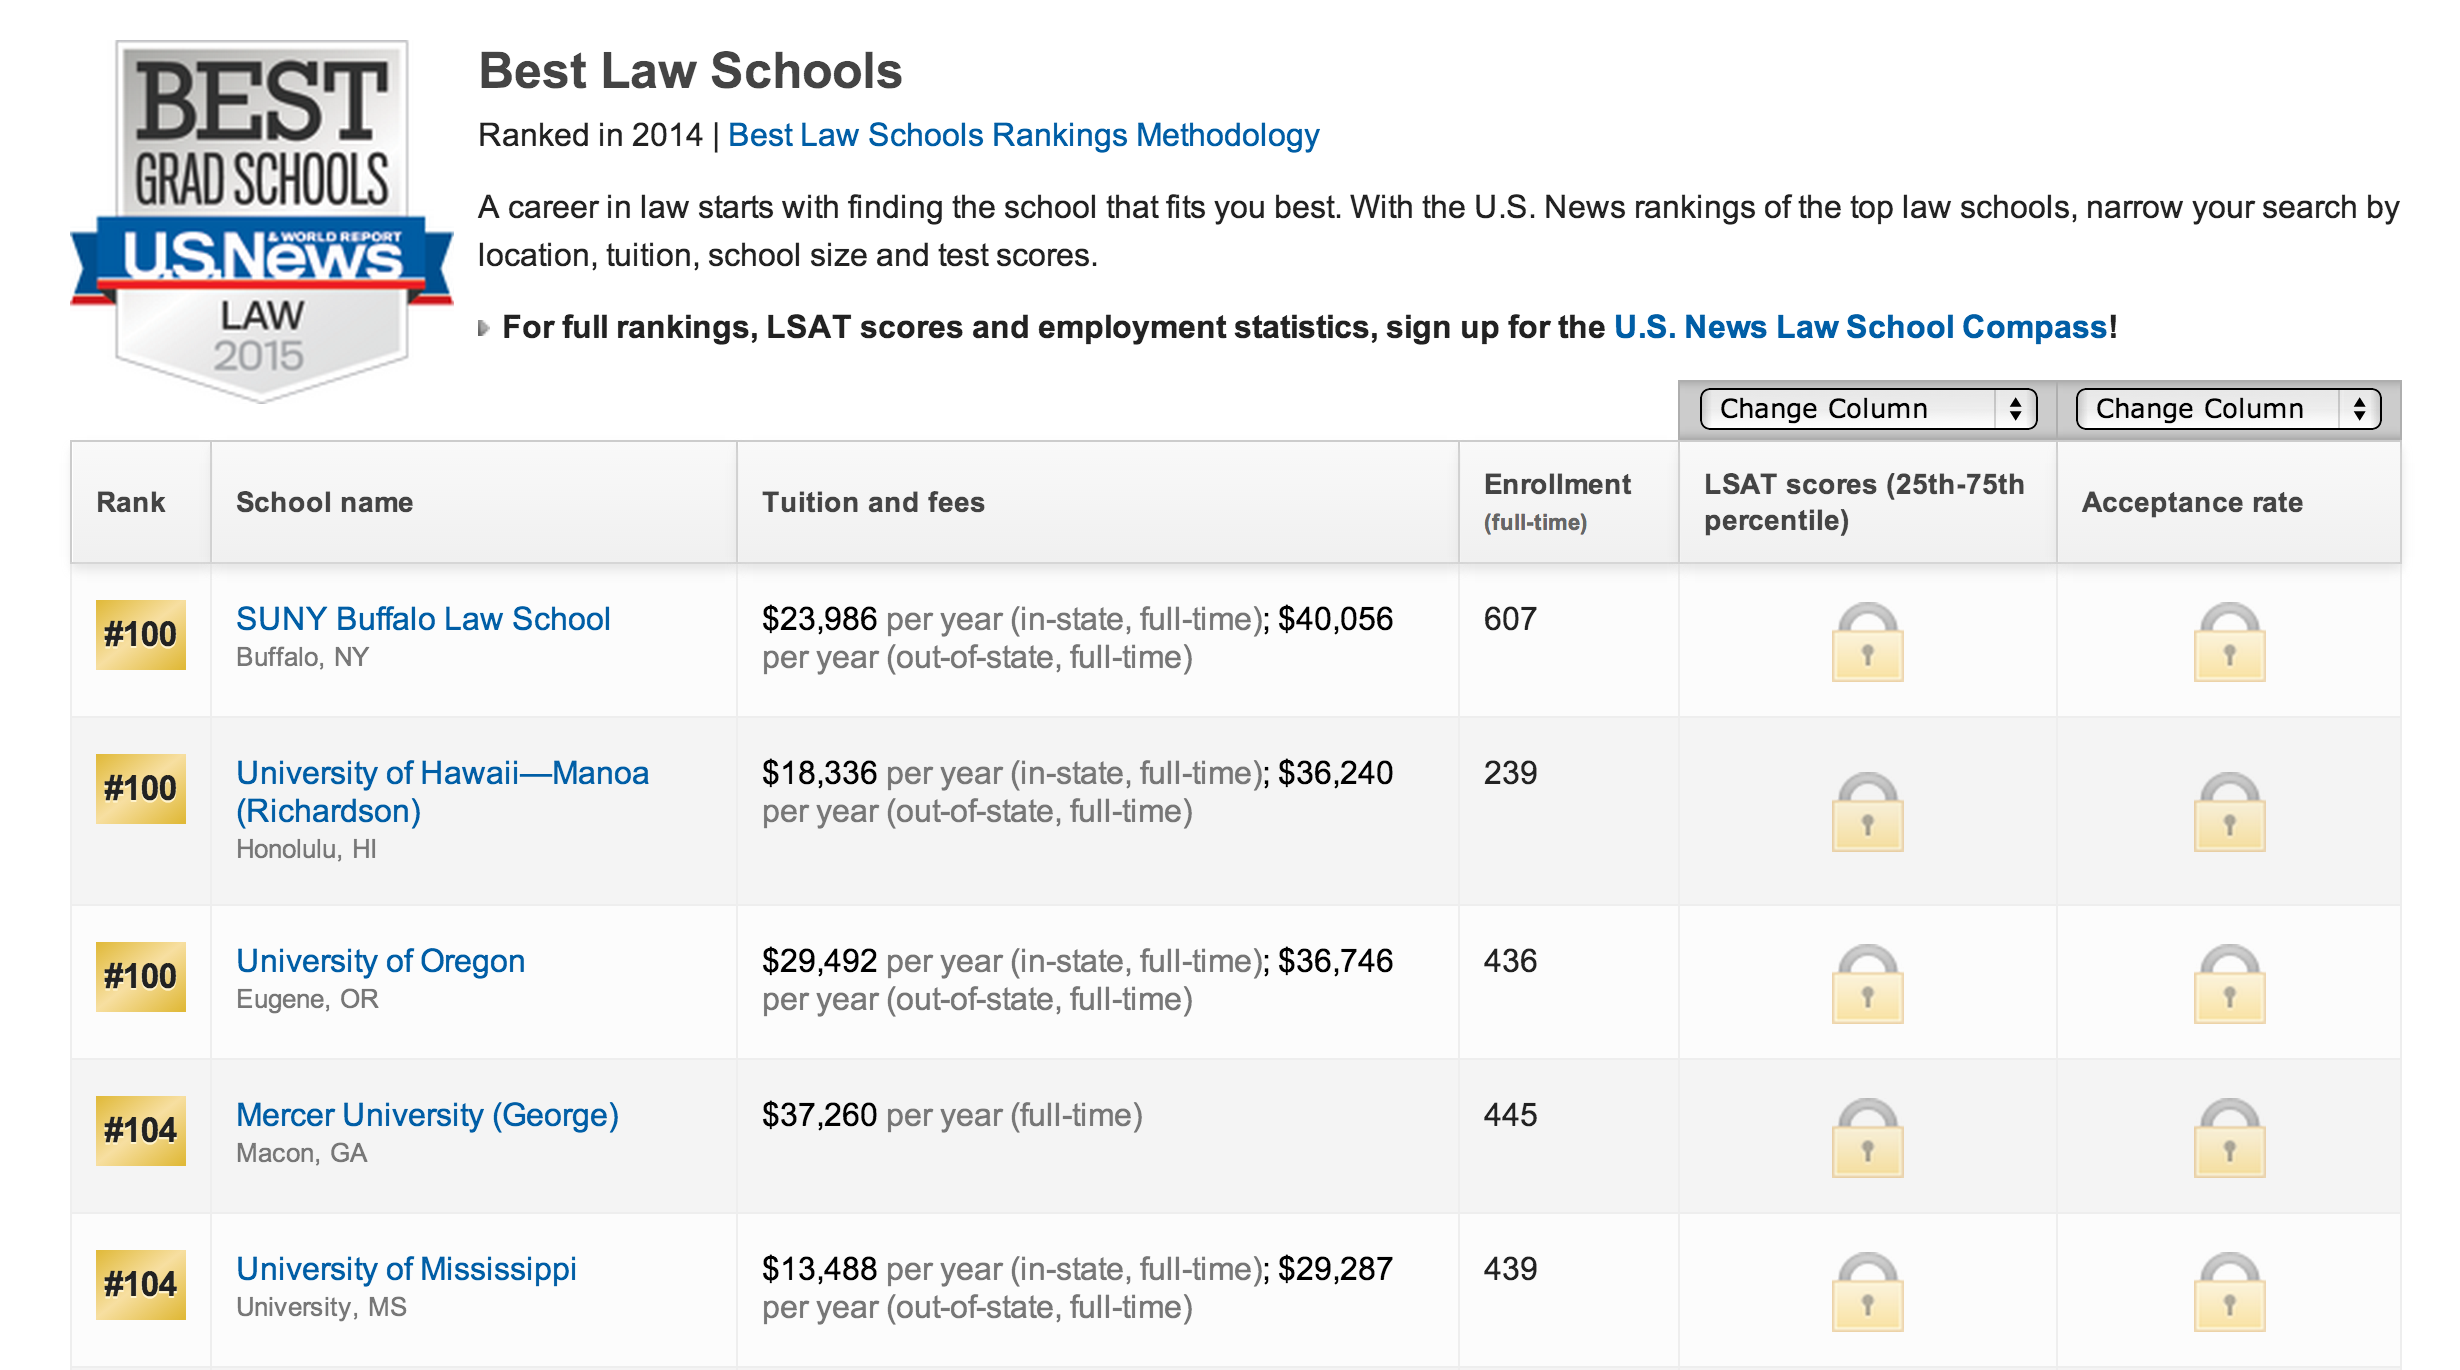
Task: Click the enrollment value 436
Action: [1510, 961]
